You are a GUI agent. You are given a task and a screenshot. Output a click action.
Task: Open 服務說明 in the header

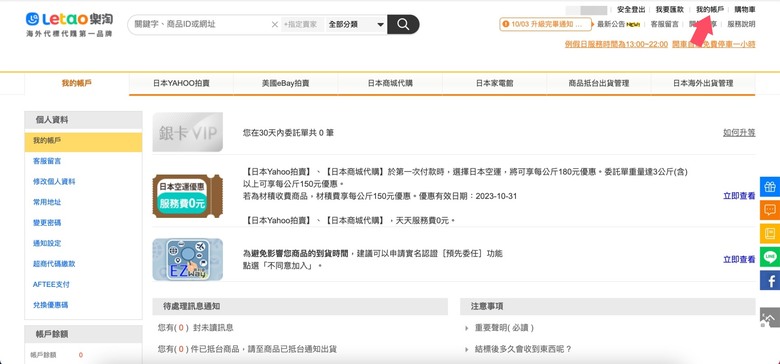[x=741, y=24]
